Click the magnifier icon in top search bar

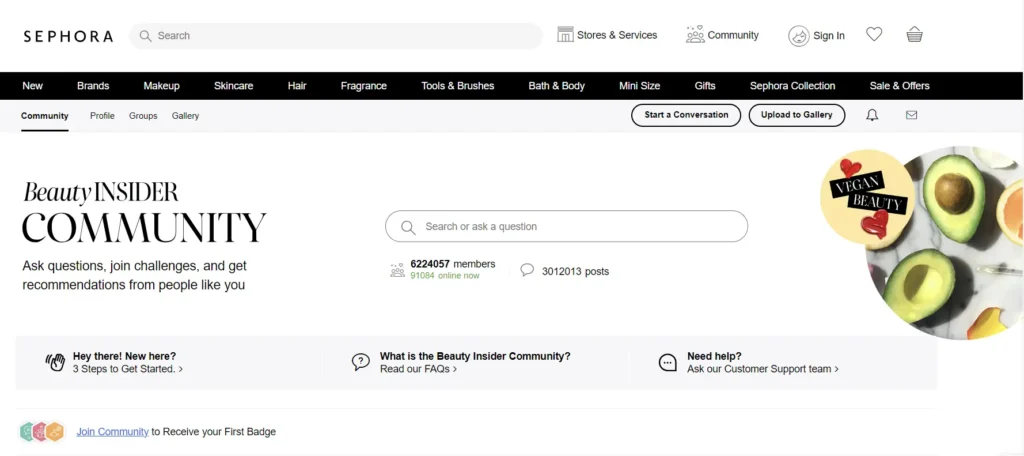(x=146, y=36)
